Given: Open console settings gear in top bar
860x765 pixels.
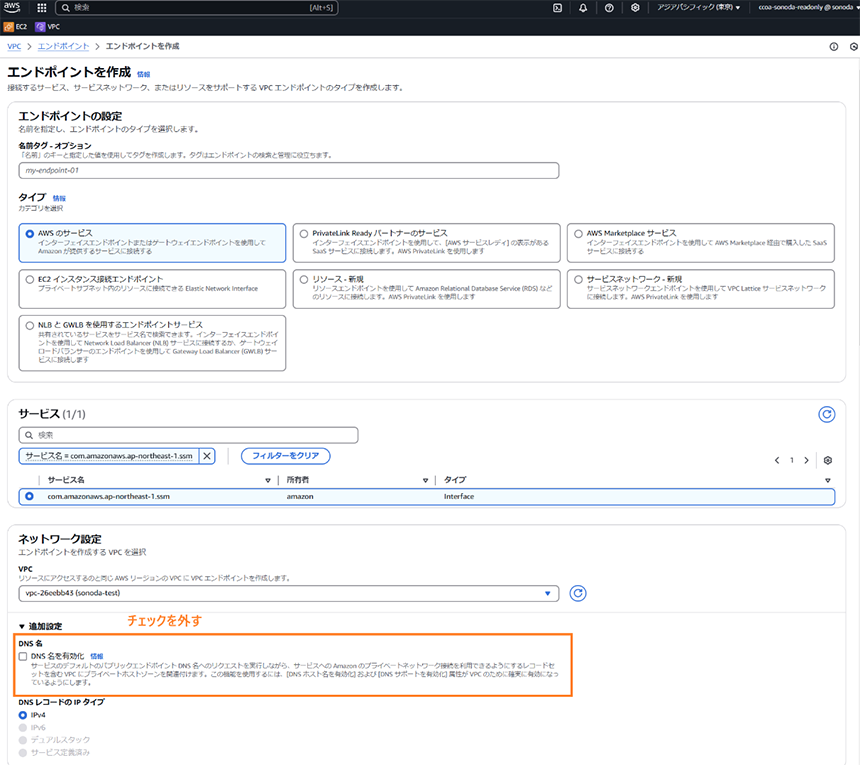Looking at the screenshot, I should click(635, 8).
